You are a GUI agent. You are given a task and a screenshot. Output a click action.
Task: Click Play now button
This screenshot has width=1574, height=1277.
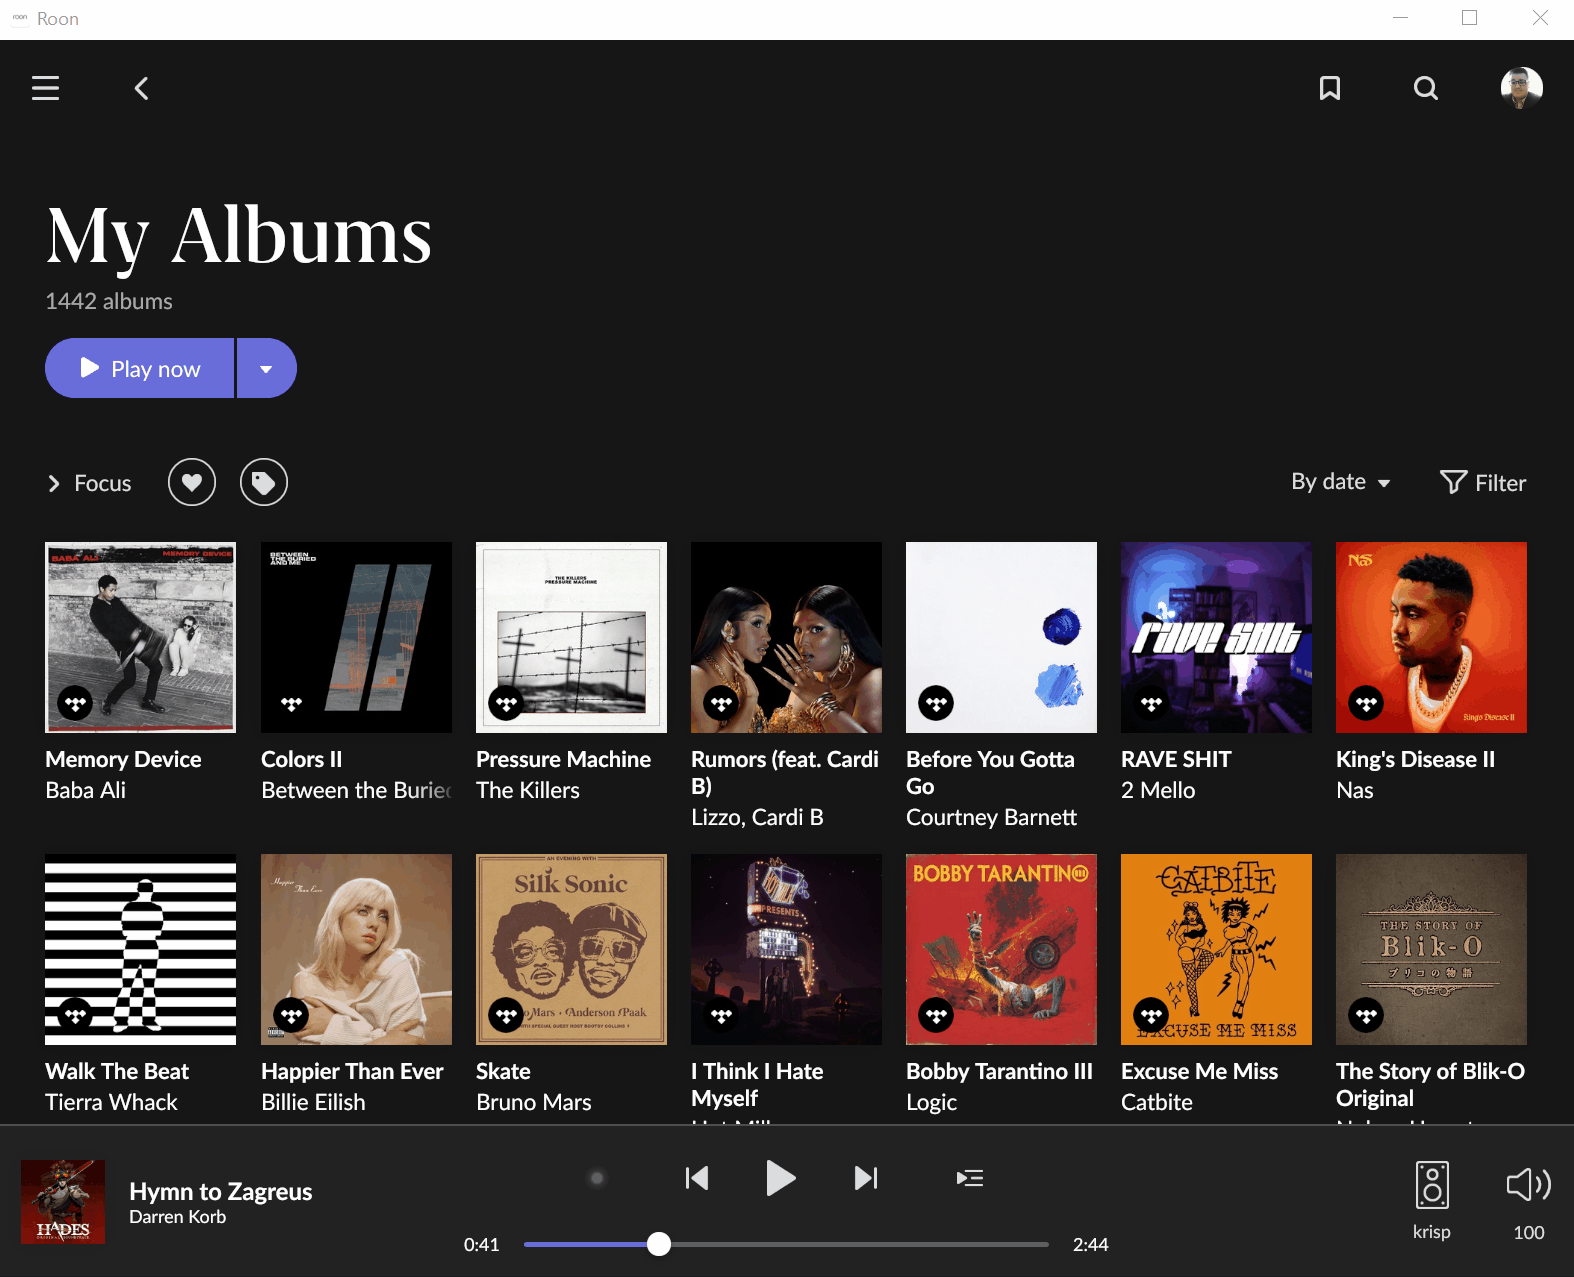pyautogui.click(x=140, y=368)
